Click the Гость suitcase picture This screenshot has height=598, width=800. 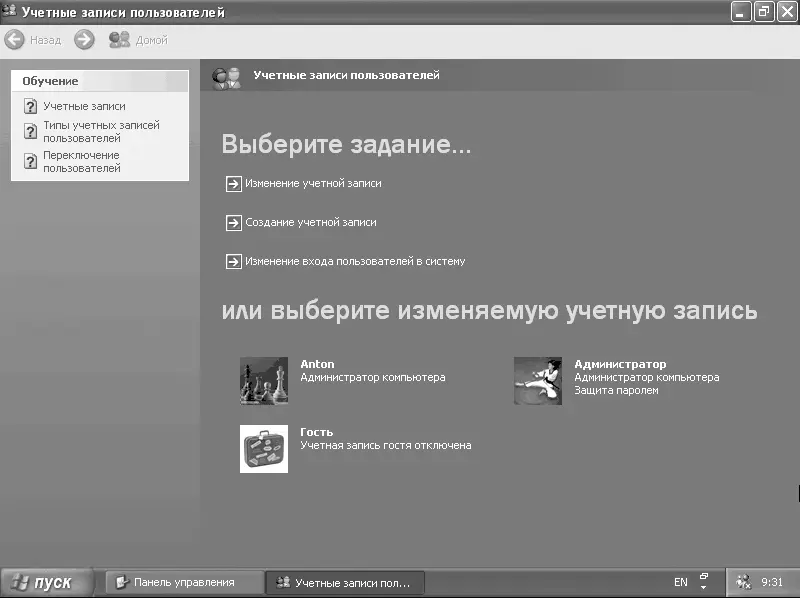[264, 448]
